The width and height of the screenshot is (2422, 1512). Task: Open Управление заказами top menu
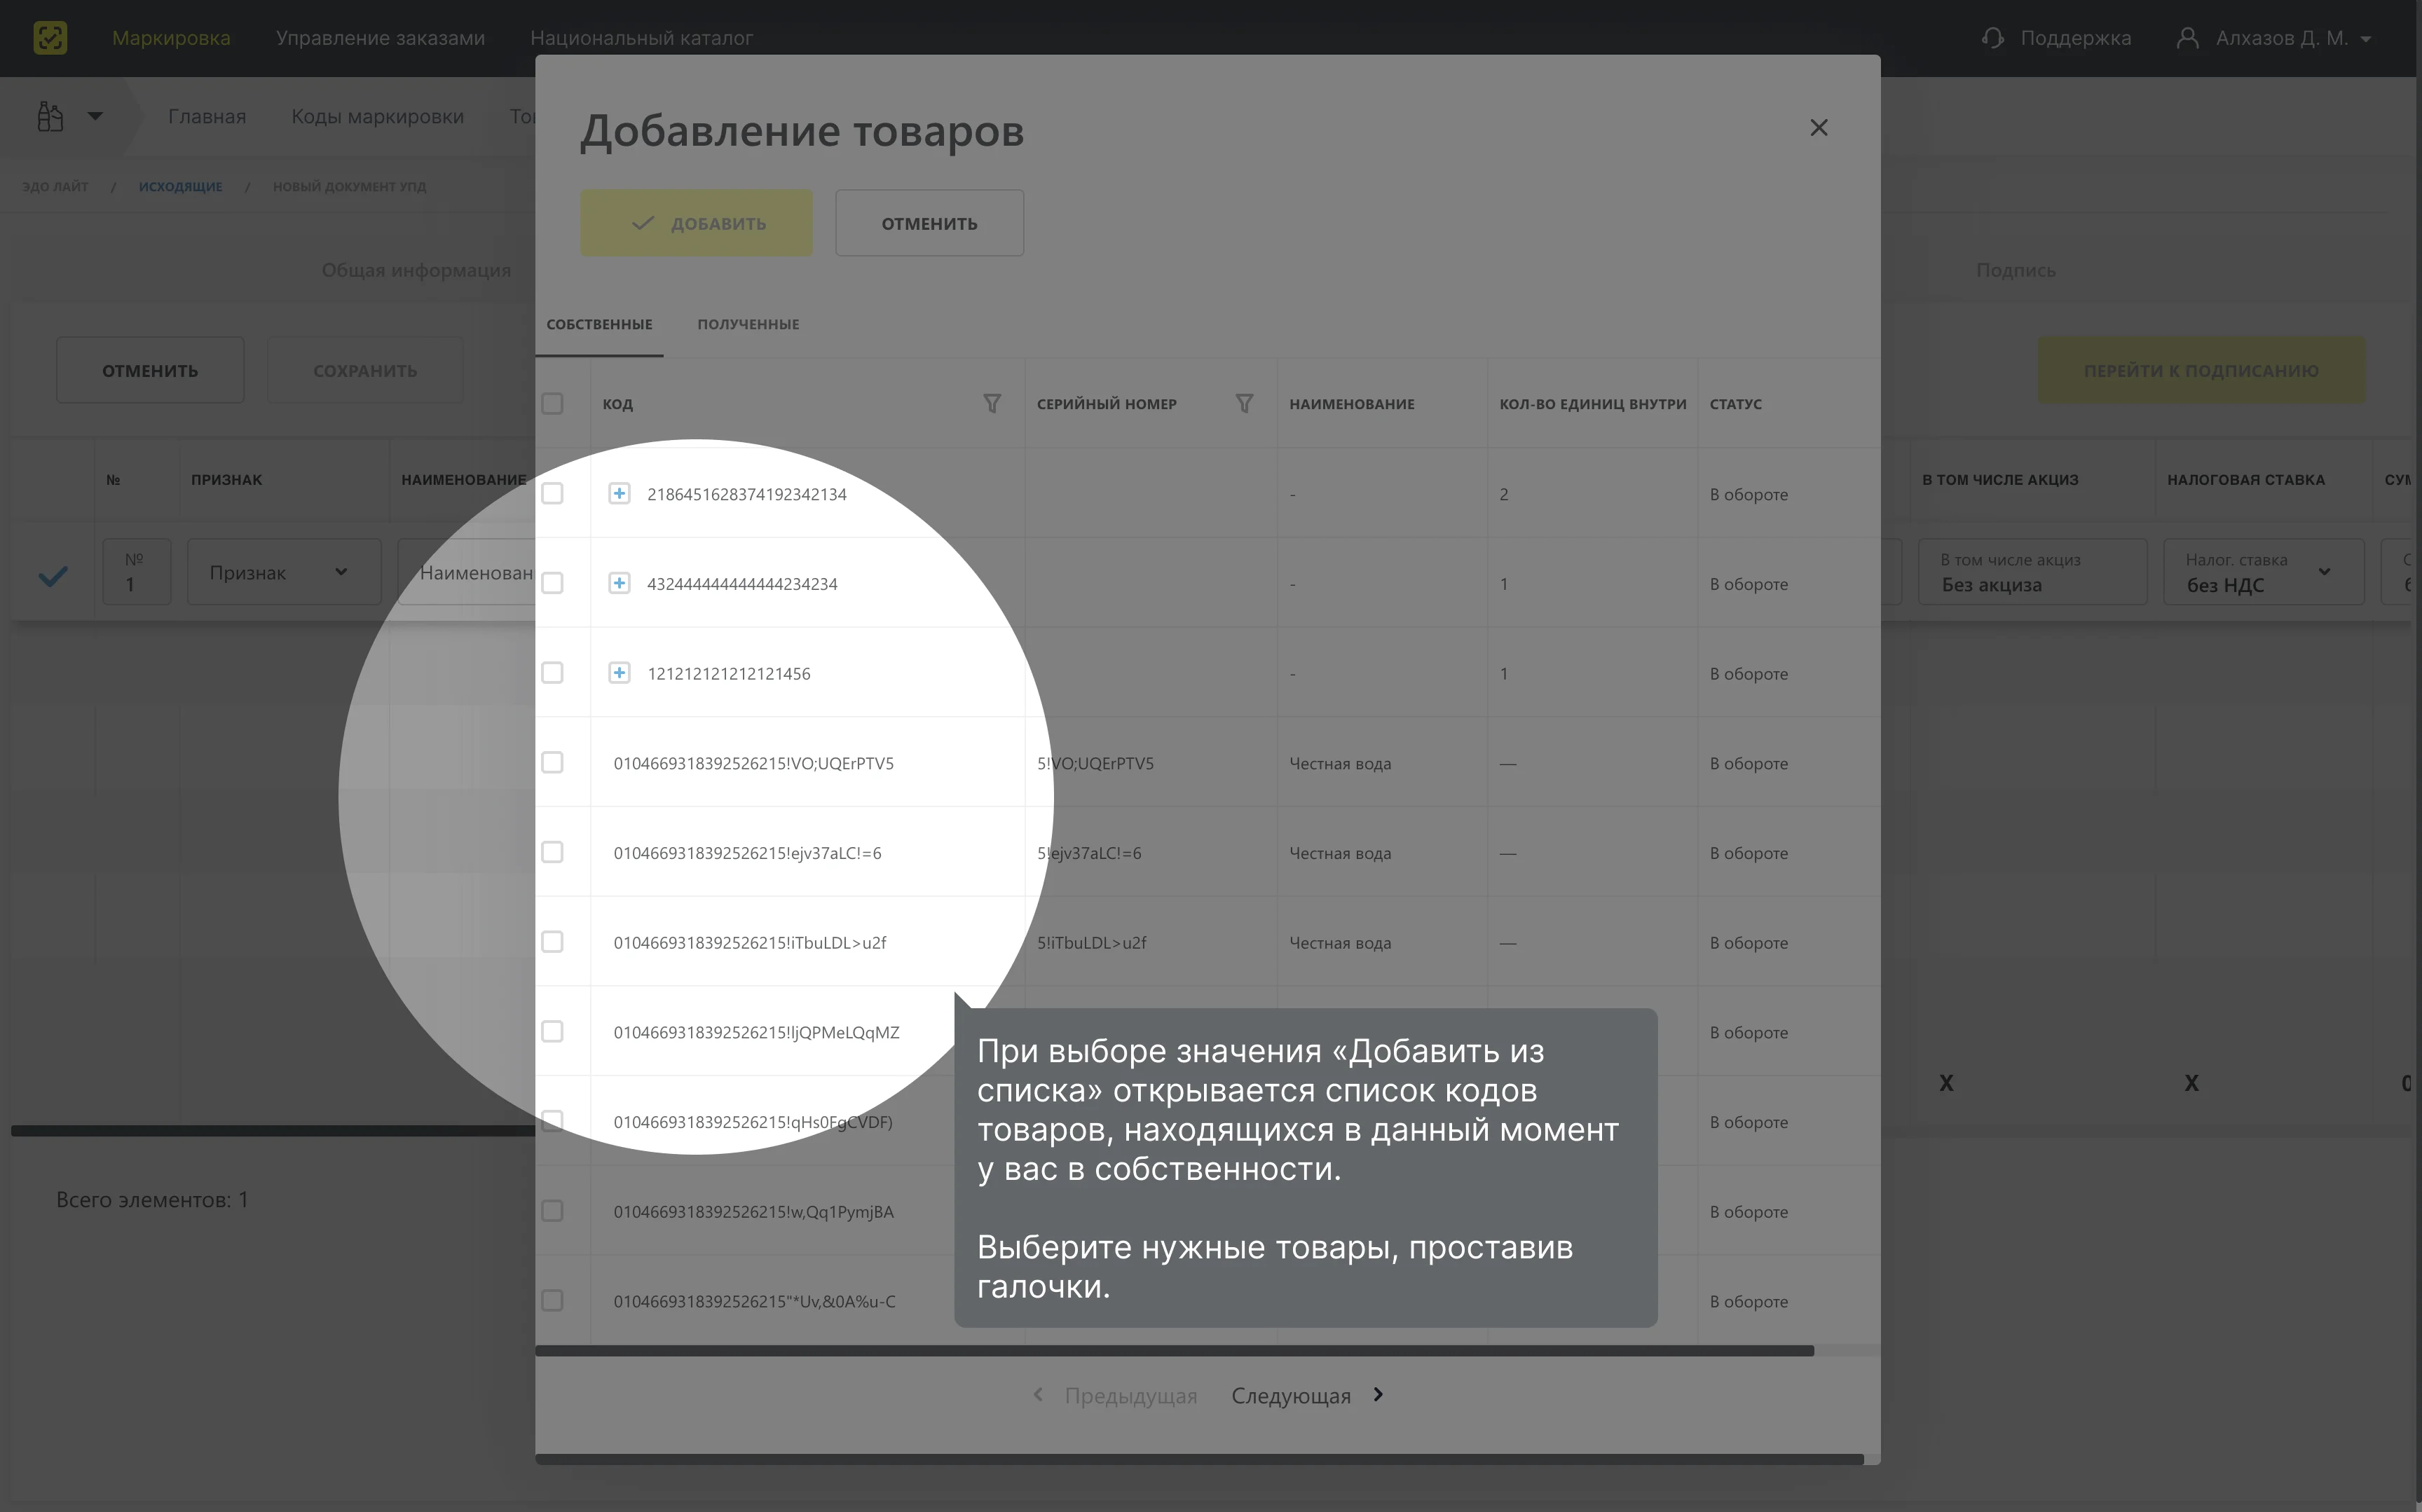380,38
